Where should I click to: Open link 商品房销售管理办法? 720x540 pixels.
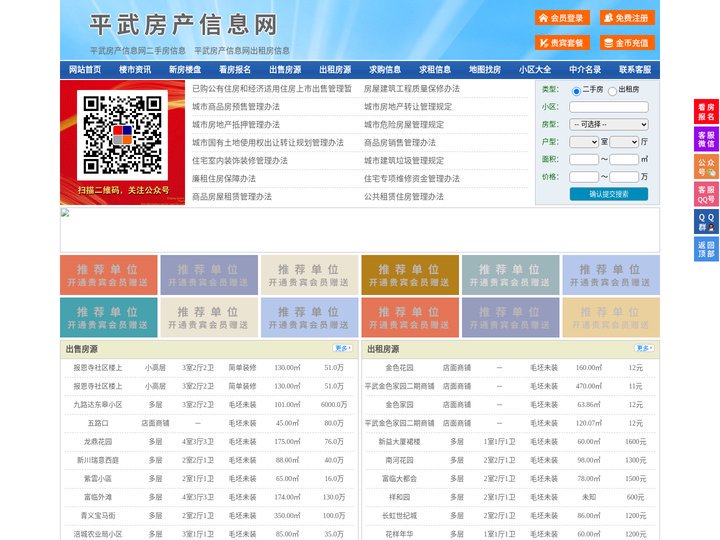point(400,143)
